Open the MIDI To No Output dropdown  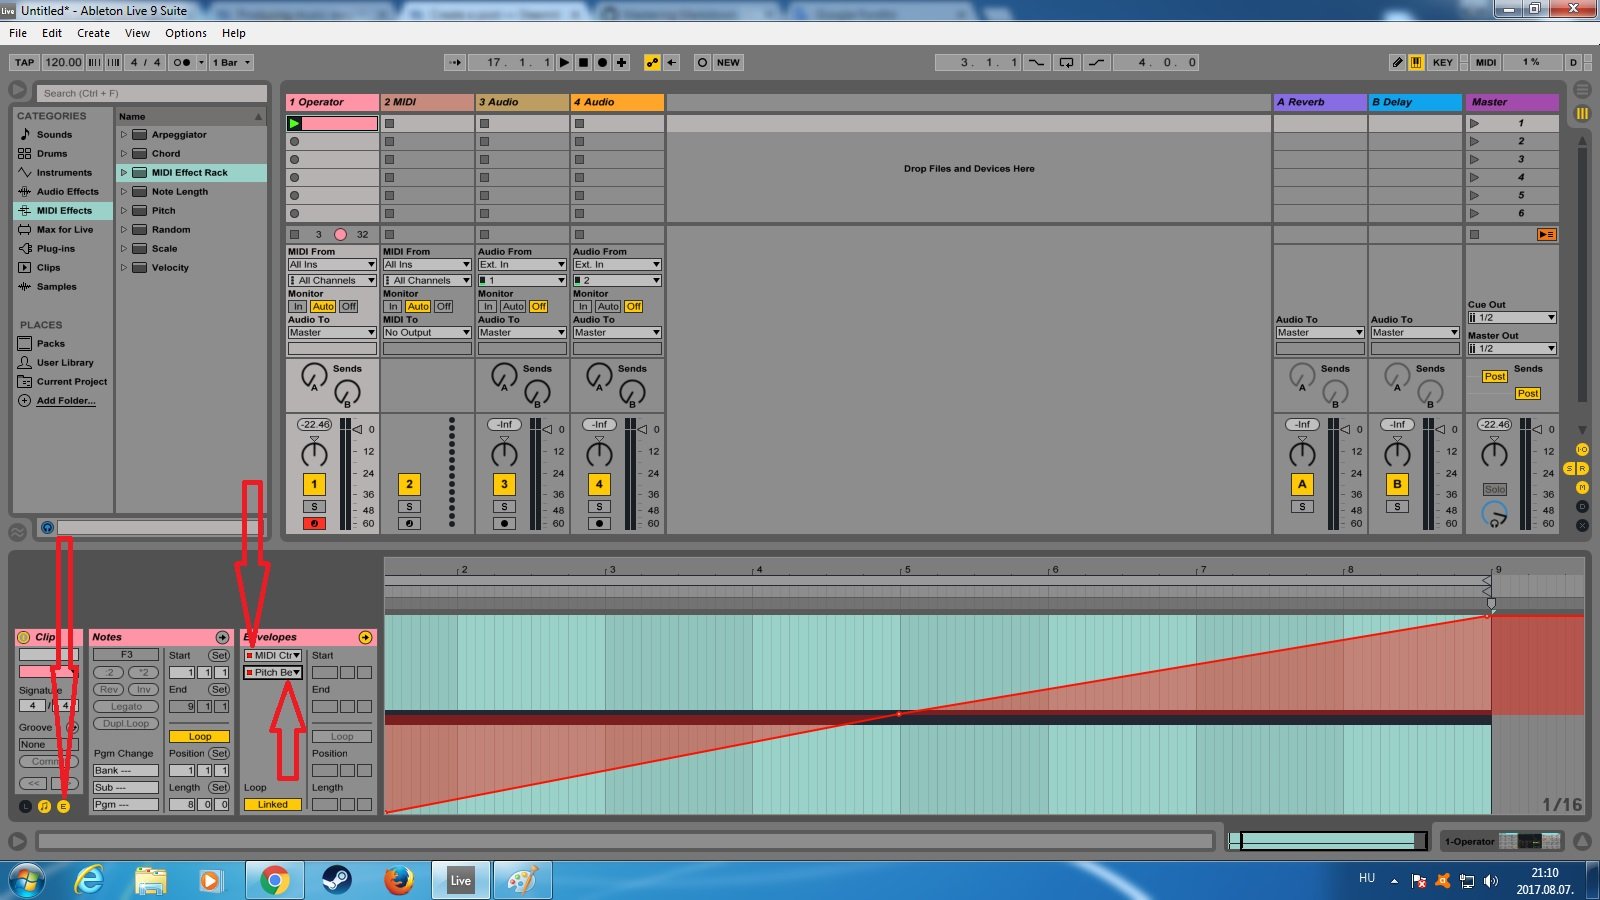[x=427, y=333]
